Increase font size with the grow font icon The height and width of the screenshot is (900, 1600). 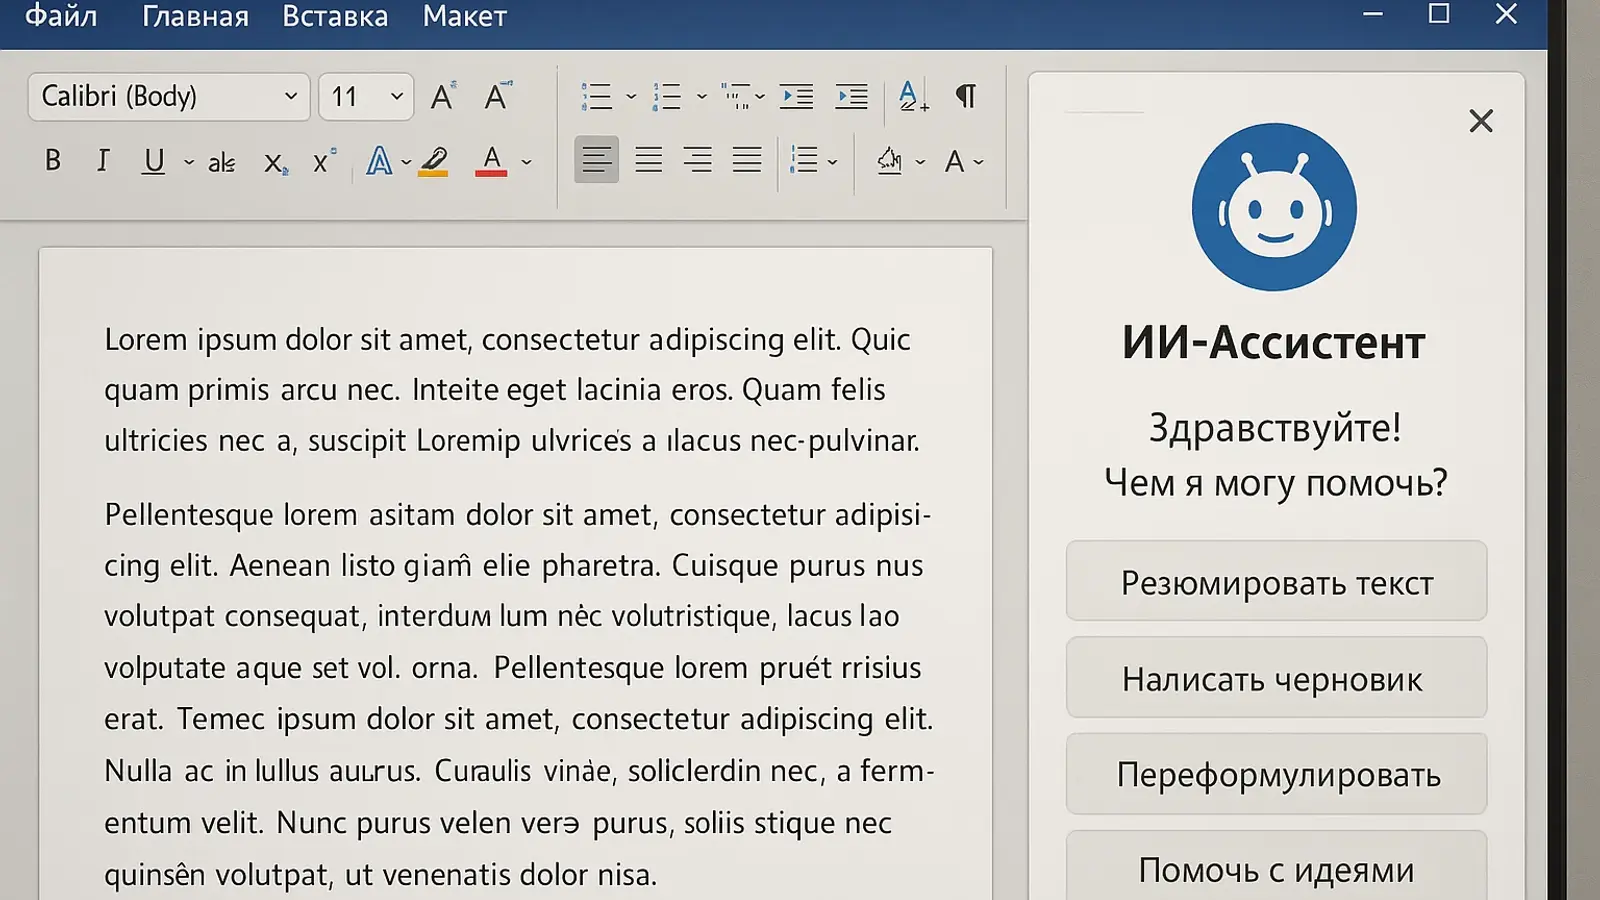[443, 96]
